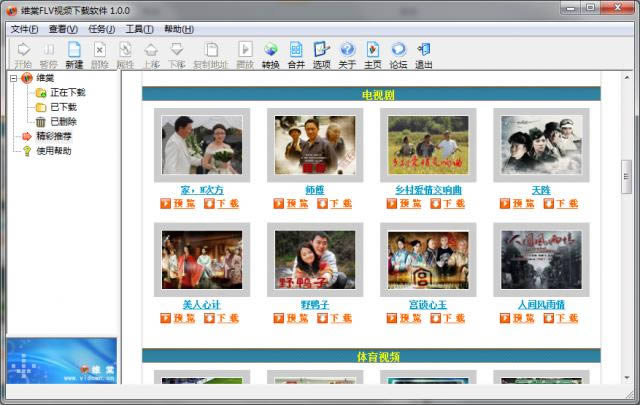Click the 野鸭子 couple thumbnail
Screen dimensions: 640x405
pos(315,260)
